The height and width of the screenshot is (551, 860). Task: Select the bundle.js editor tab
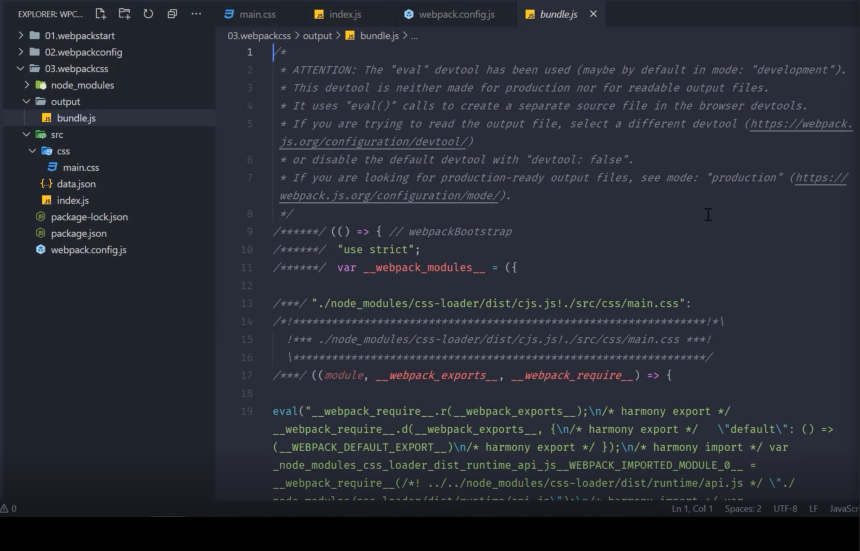[558, 14]
